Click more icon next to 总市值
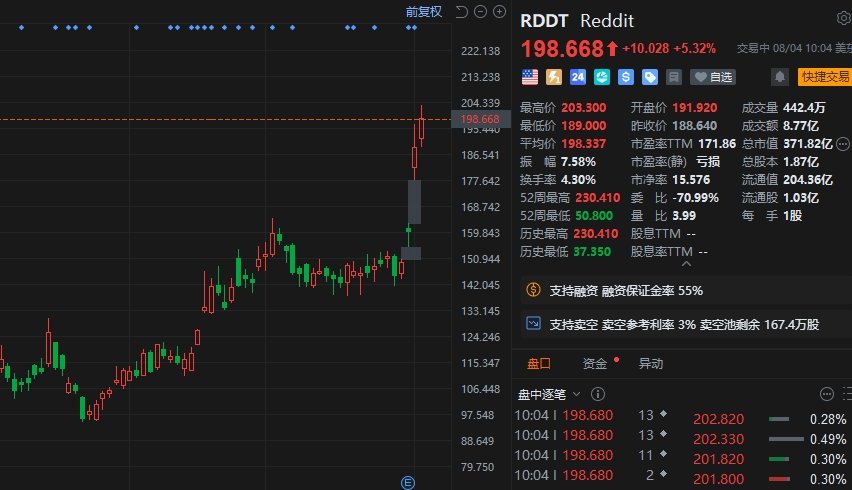852x490 pixels. pos(843,144)
